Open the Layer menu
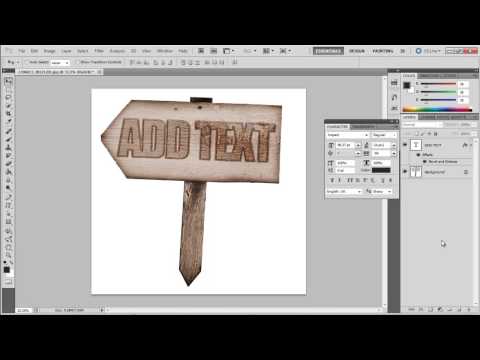The width and height of the screenshot is (480, 360). pos(66,51)
